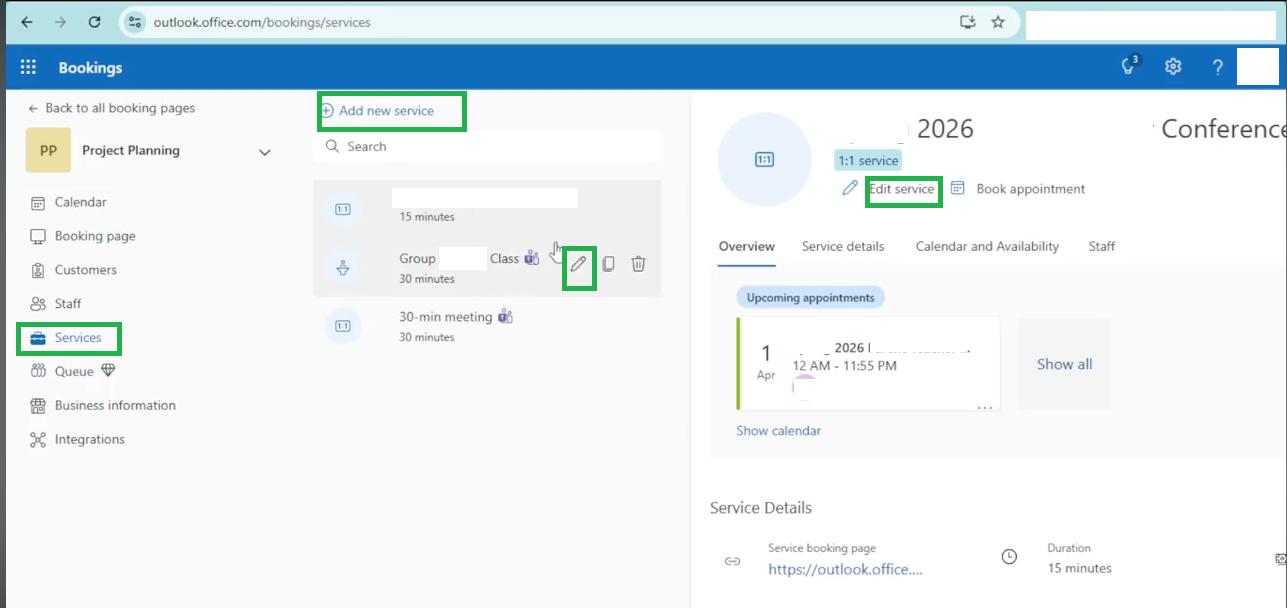Click the install app icon in address bar
Screen dimensions: 1287x608
[x=966, y=22]
